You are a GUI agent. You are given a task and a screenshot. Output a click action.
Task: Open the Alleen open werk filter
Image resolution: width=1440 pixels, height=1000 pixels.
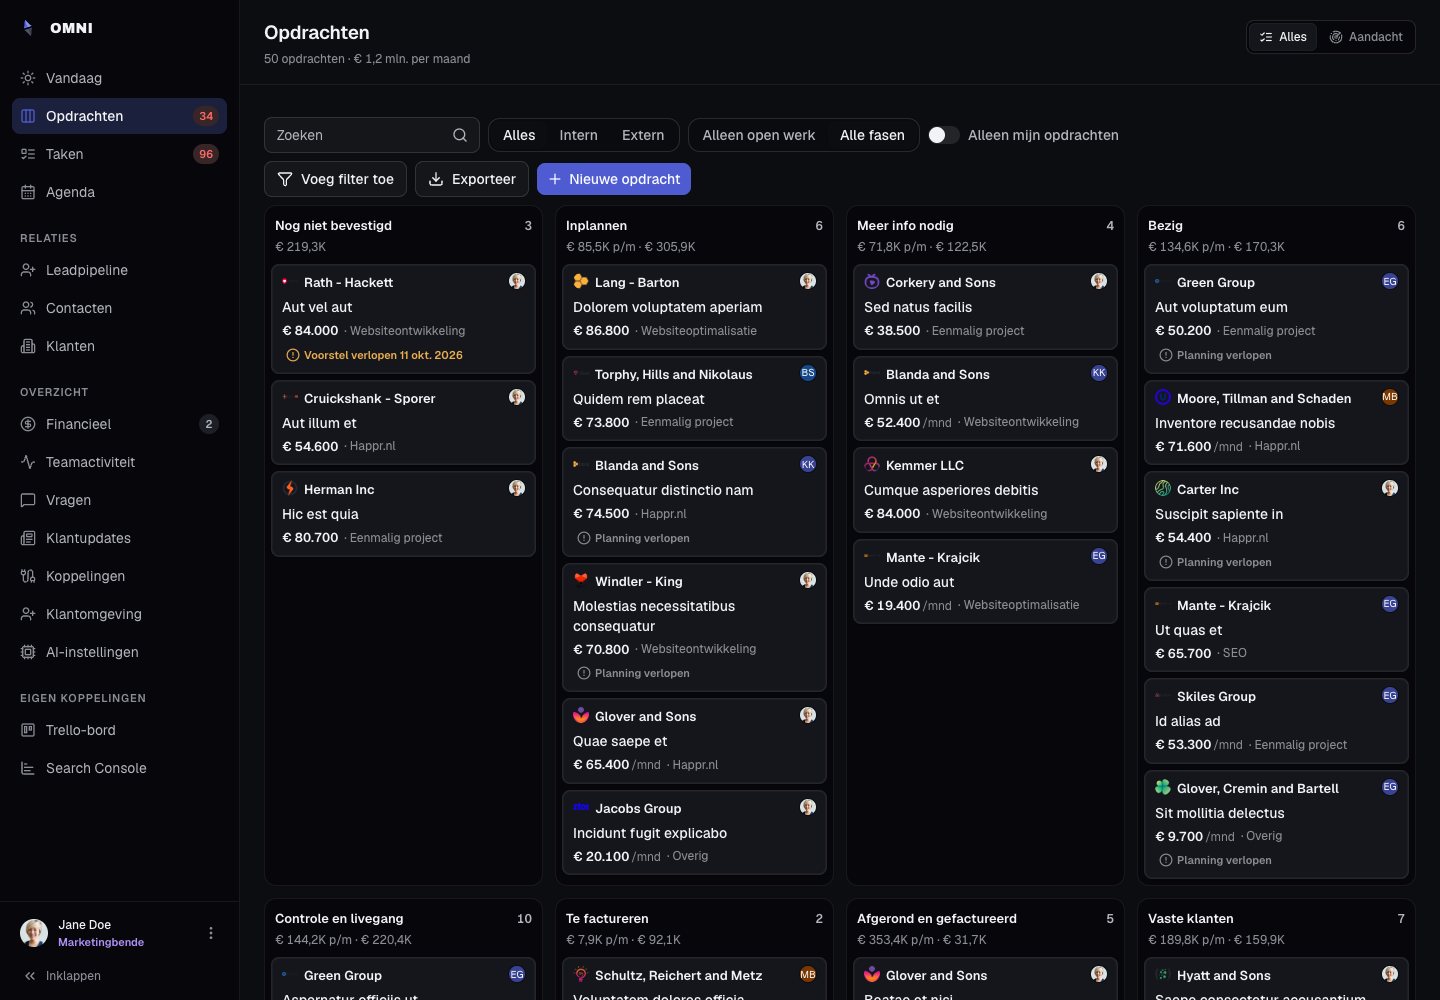point(759,135)
